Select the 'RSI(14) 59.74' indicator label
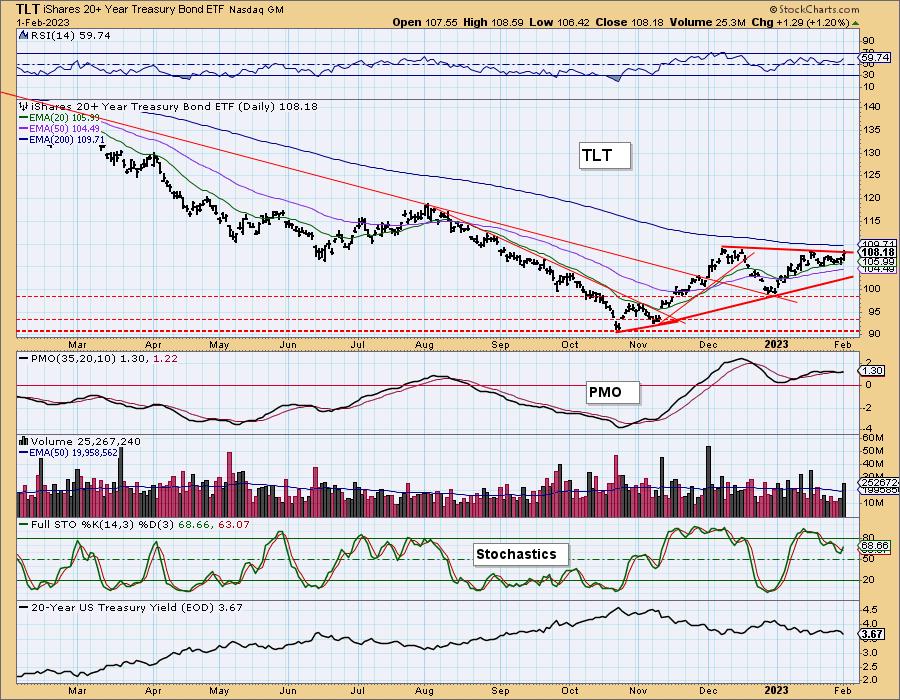 point(69,36)
